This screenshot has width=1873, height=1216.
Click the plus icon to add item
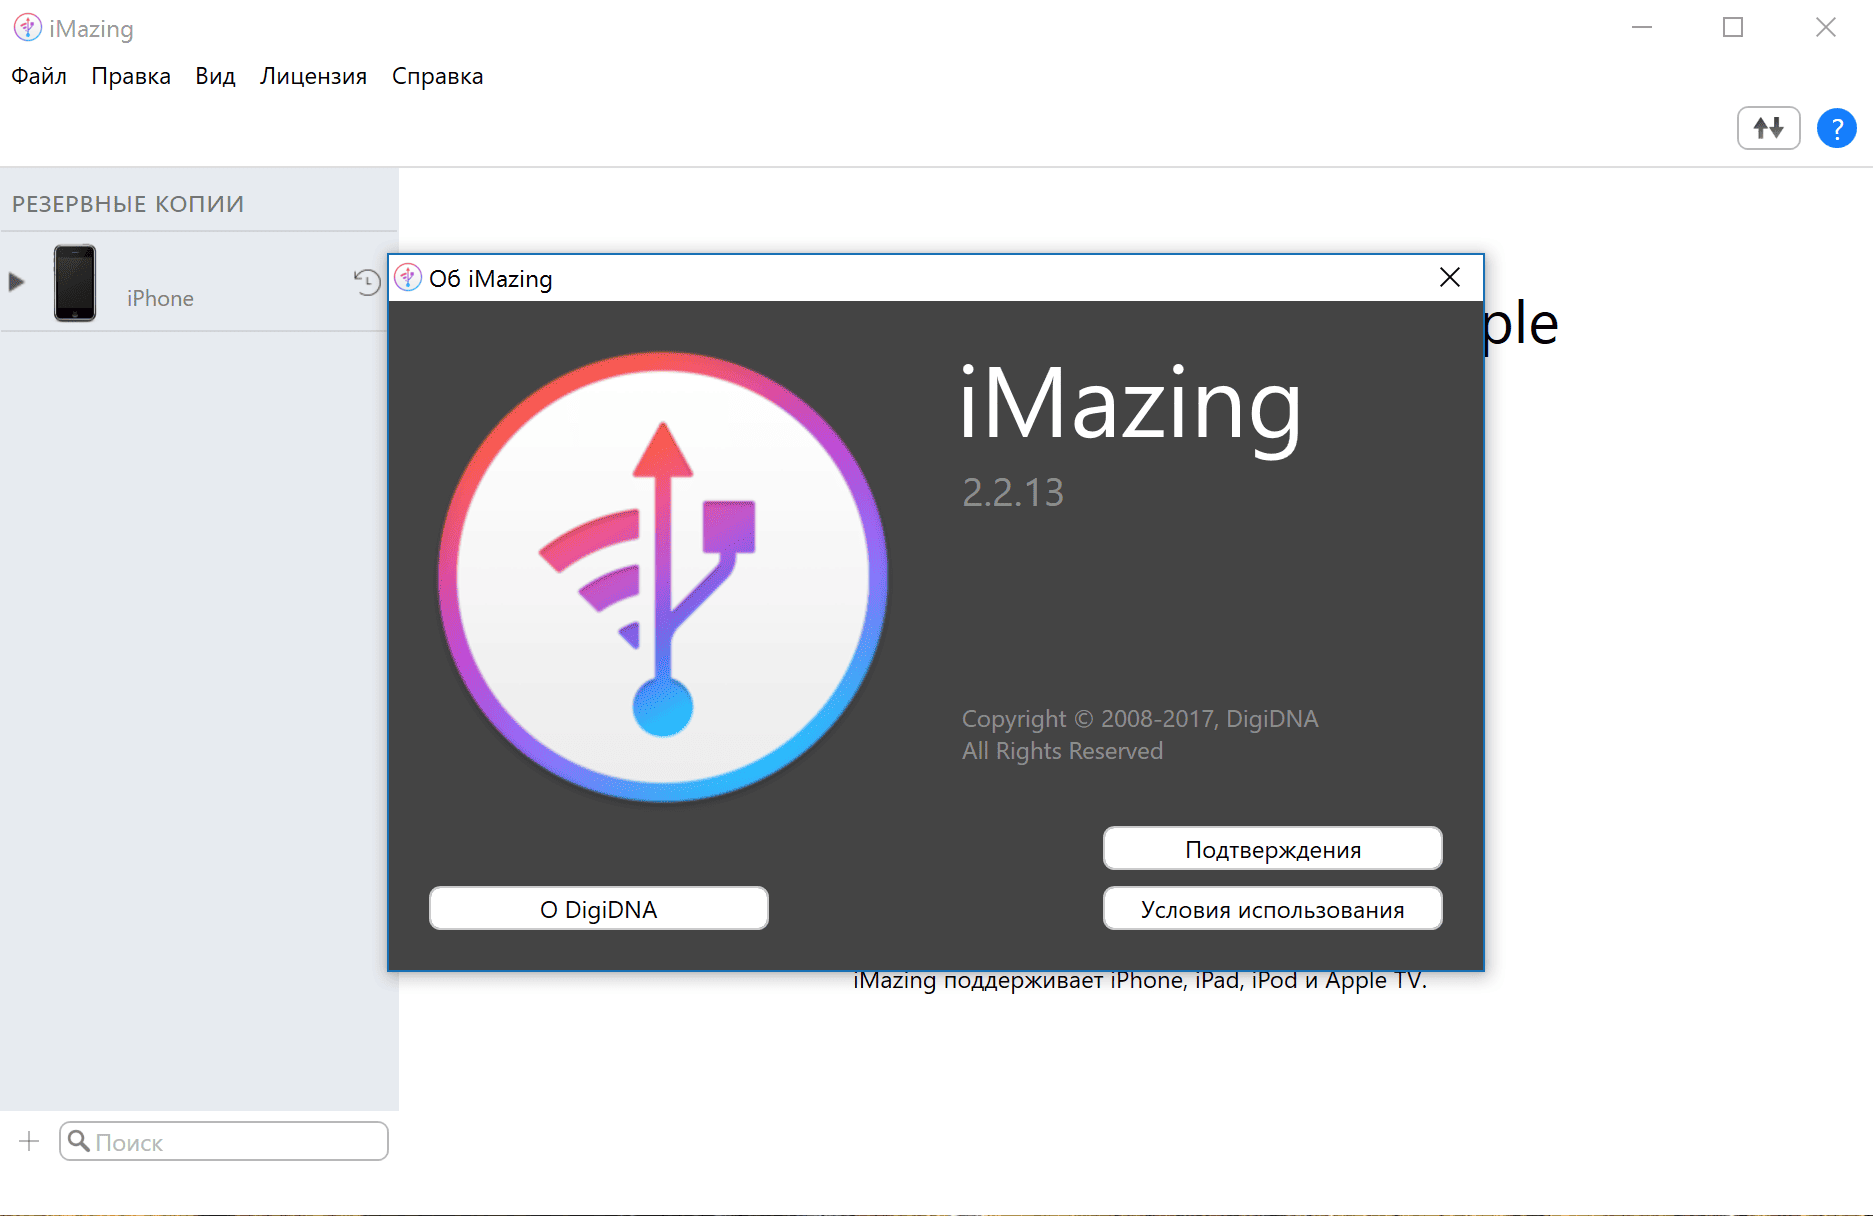(29, 1141)
